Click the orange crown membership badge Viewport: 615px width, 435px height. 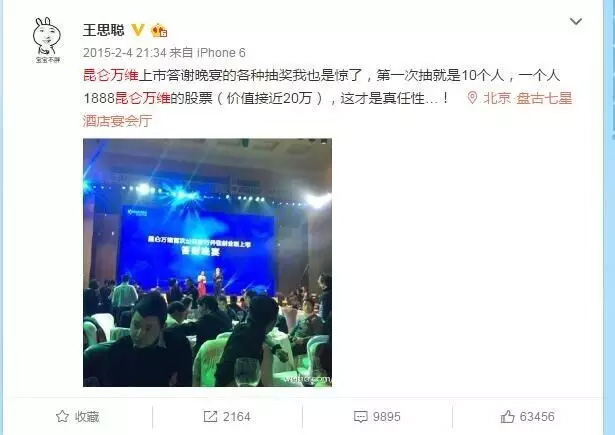(x=159, y=30)
